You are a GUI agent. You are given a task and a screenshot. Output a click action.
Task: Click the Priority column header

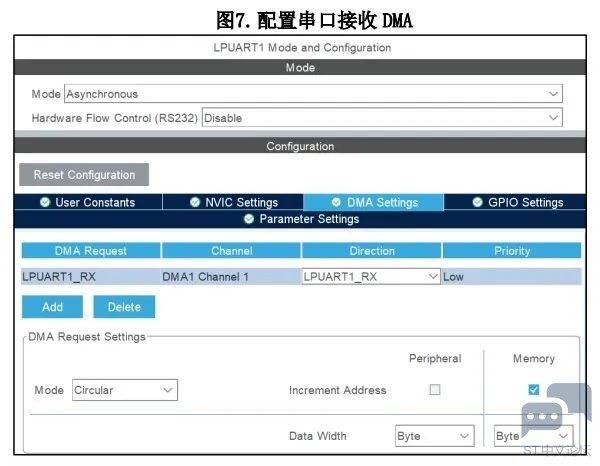(512, 251)
